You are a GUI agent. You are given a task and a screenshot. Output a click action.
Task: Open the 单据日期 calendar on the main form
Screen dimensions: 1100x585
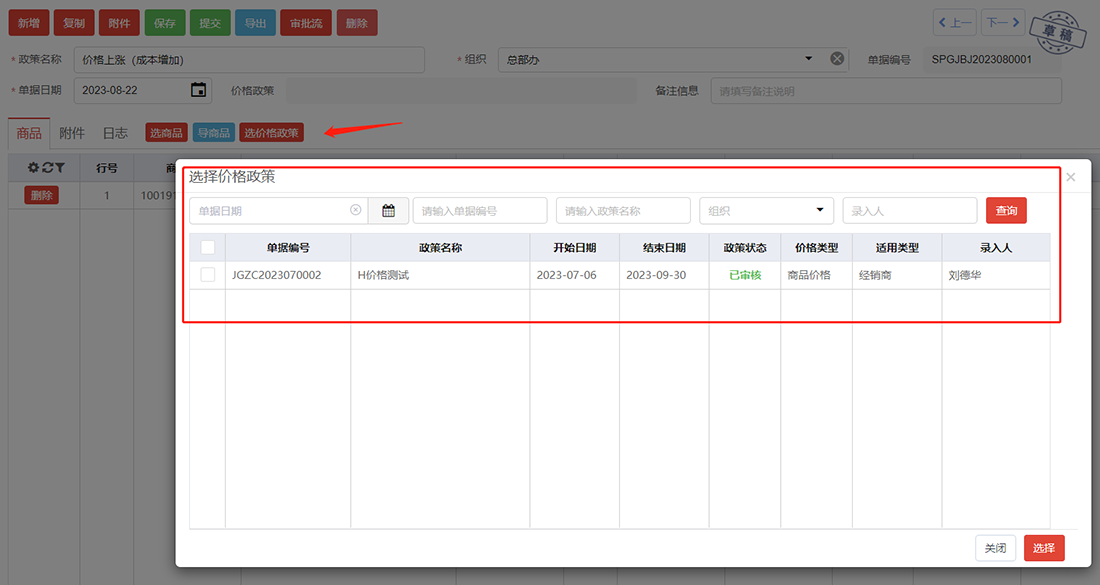click(199, 90)
